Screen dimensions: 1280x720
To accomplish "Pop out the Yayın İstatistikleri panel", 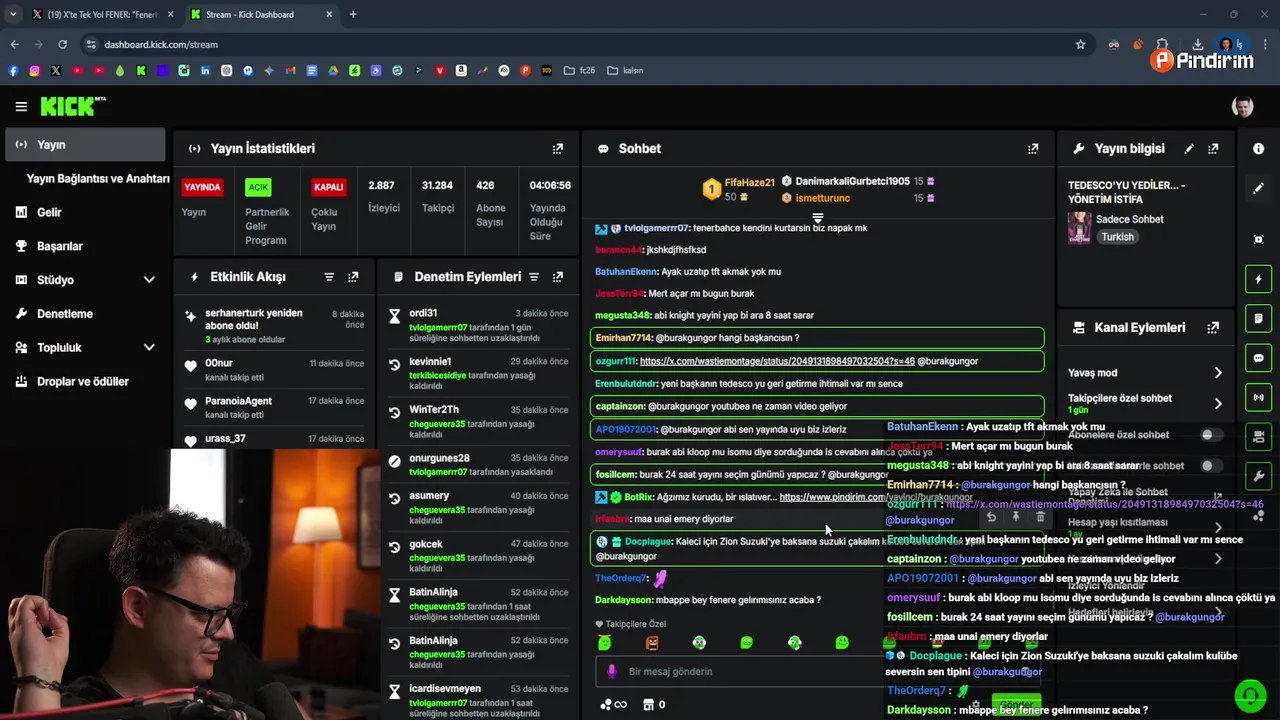I will (x=558, y=148).
